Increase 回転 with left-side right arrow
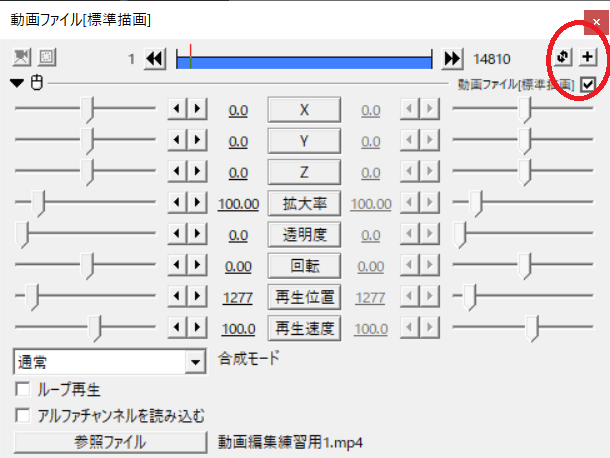Image resolution: width=610 pixels, height=458 pixels. pyautogui.click(x=197, y=265)
